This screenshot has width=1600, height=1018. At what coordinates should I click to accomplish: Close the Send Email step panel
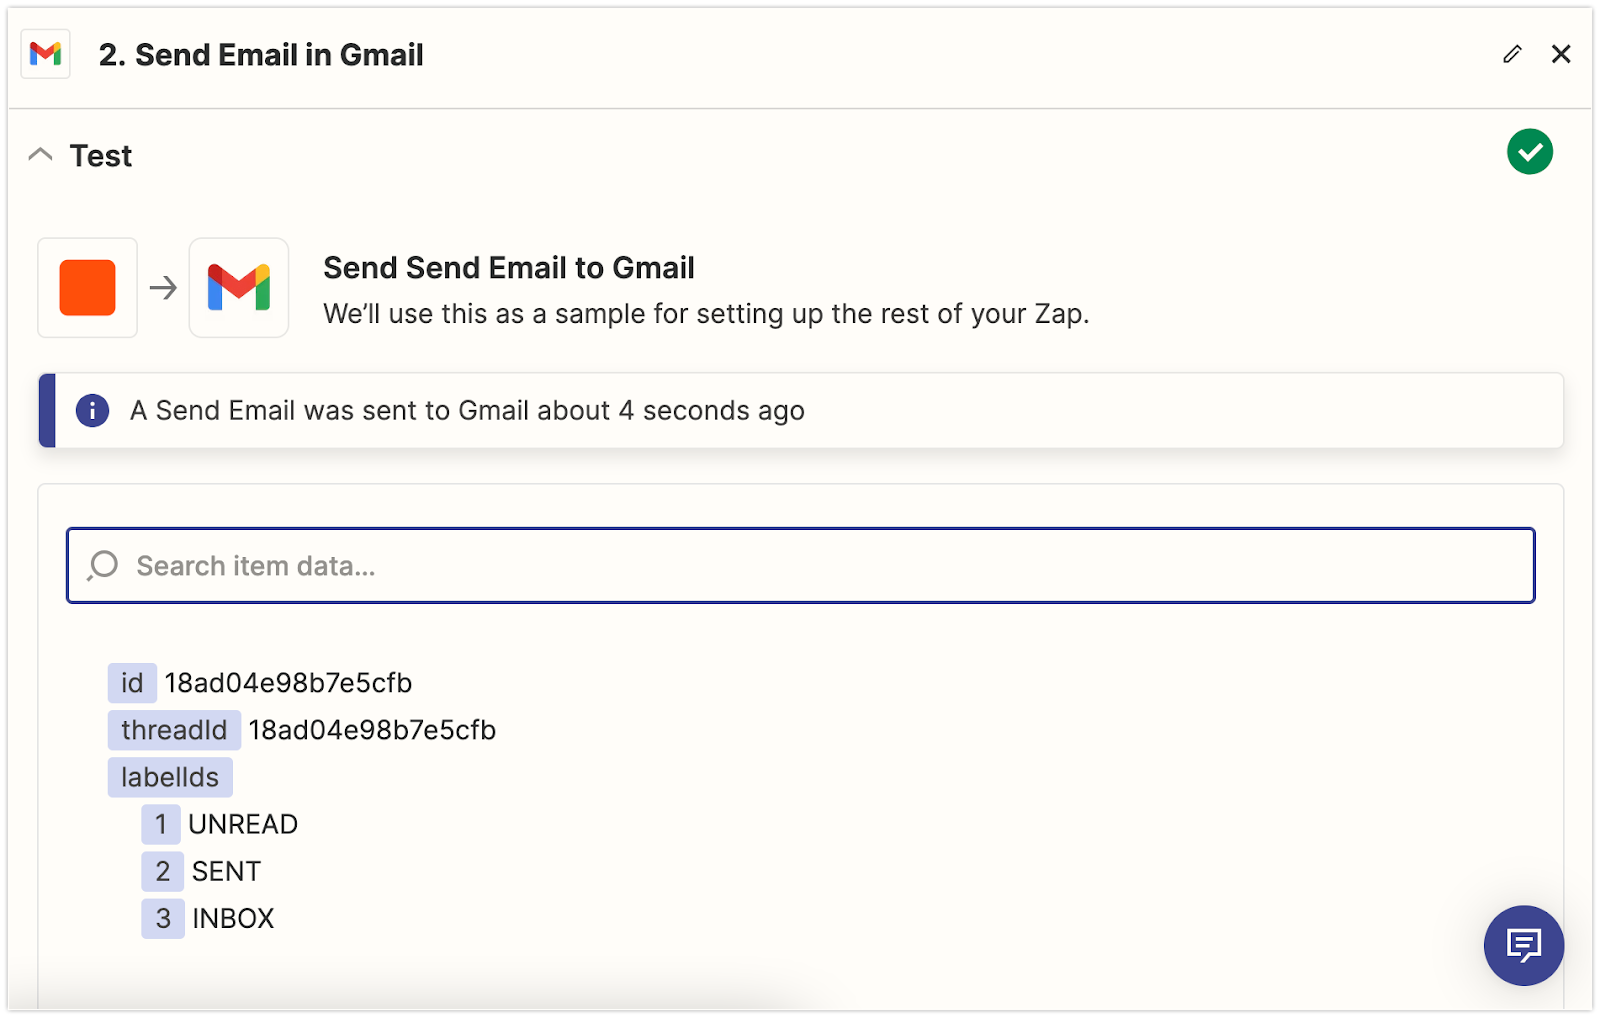tap(1561, 54)
